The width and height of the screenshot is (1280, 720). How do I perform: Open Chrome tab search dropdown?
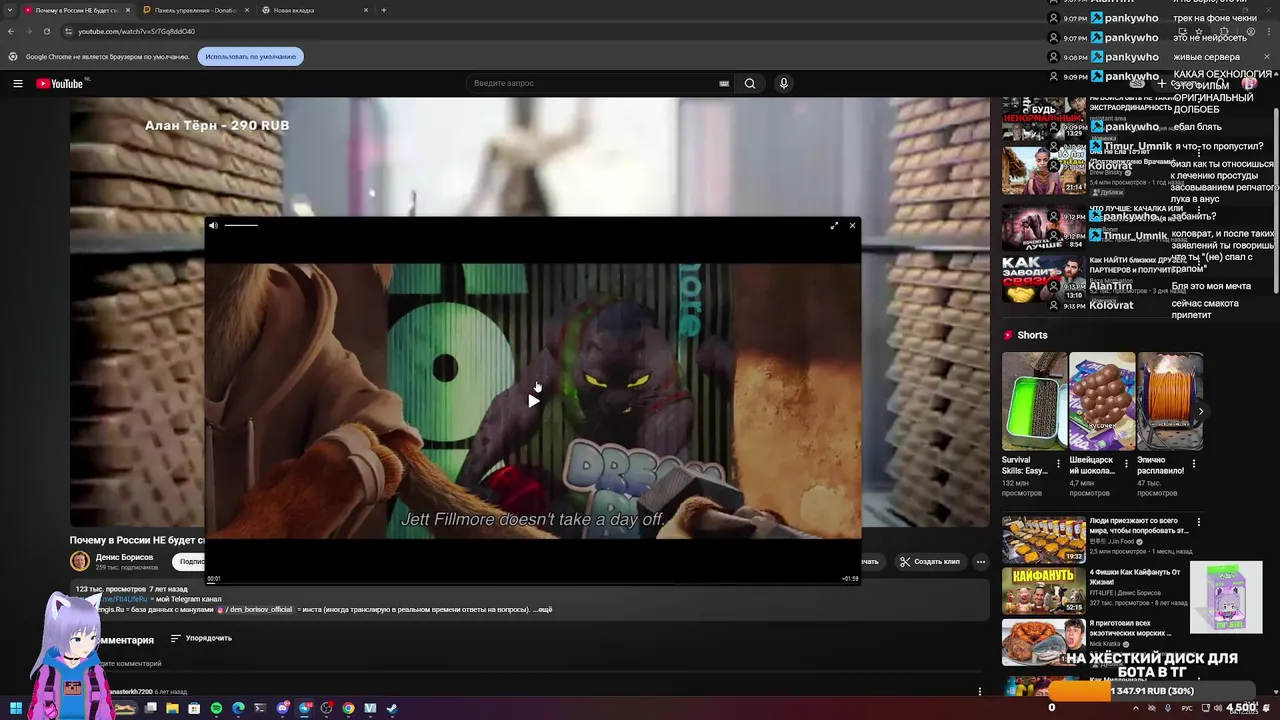click(x=11, y=10)
